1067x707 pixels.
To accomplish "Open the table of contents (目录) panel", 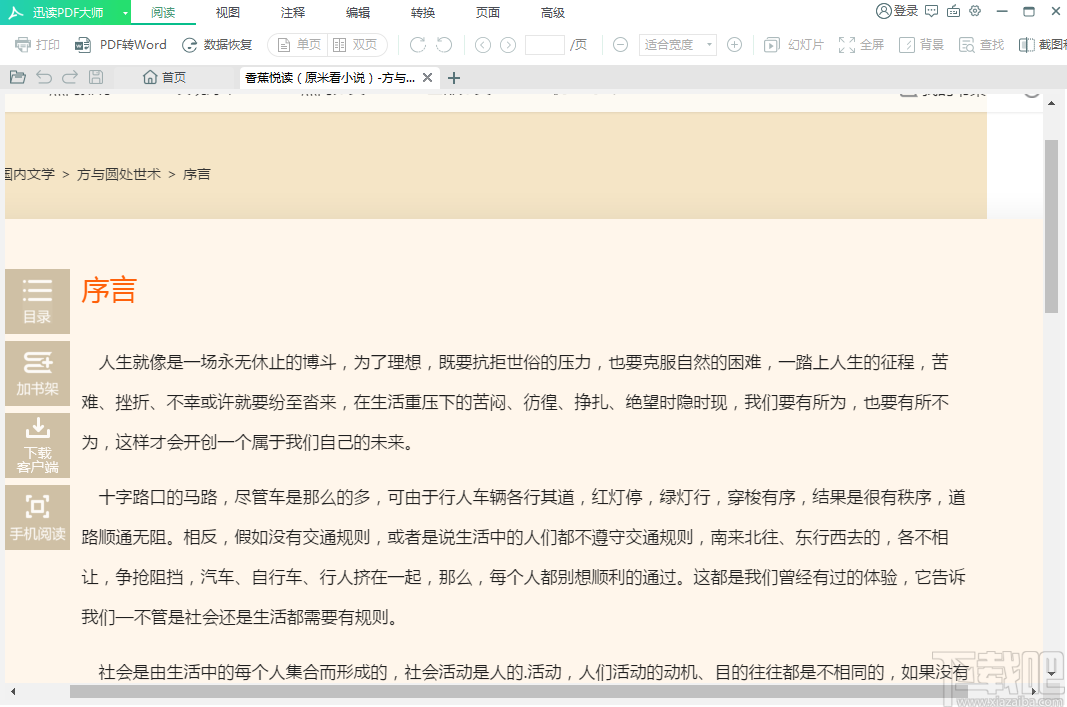I will pyautogui.click(x=37, y=301).
